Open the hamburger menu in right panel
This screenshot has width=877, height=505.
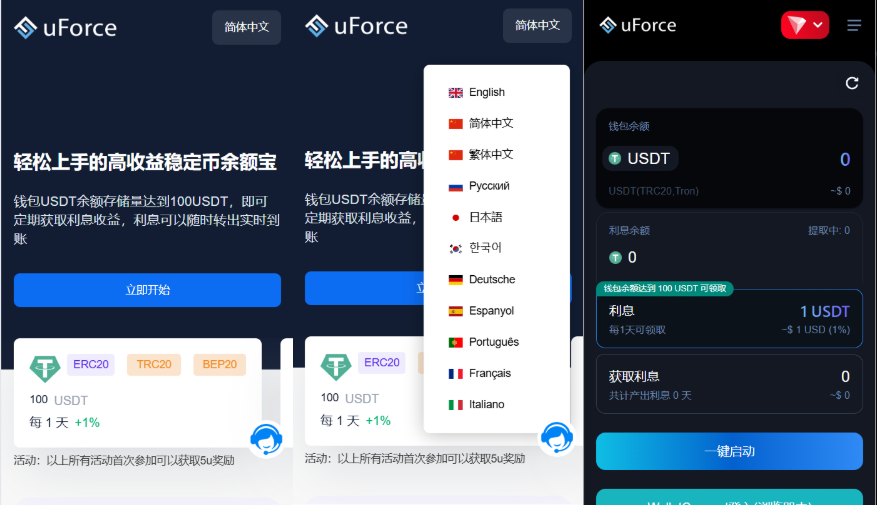click(x=854, y=25)
